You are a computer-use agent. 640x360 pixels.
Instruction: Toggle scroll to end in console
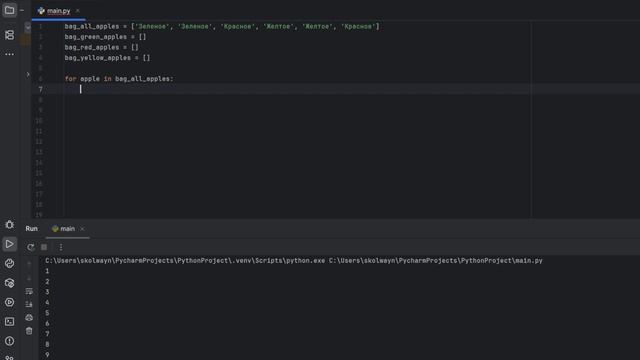pos(29,304)
